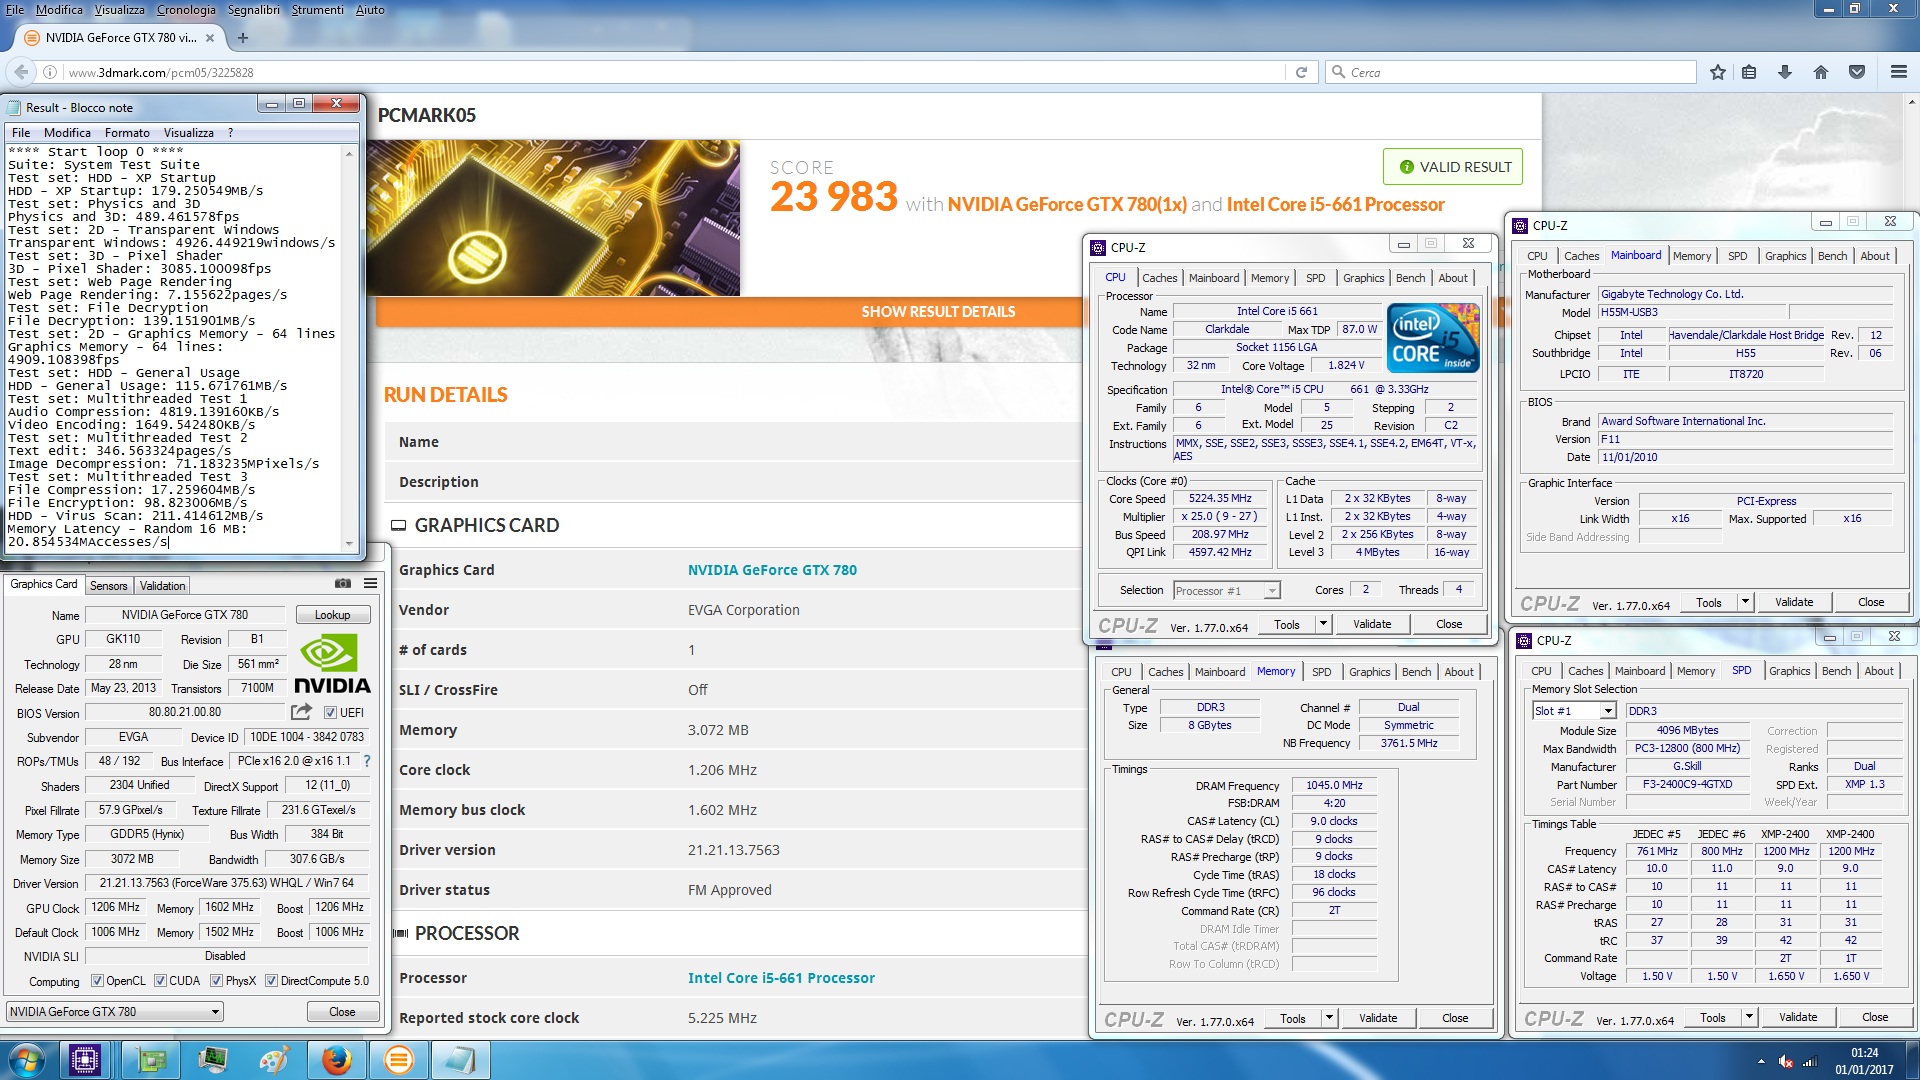Toggle the DirectCompute 5.0 checkbox
1920x1080 pixels.
(x=271, y=981)
